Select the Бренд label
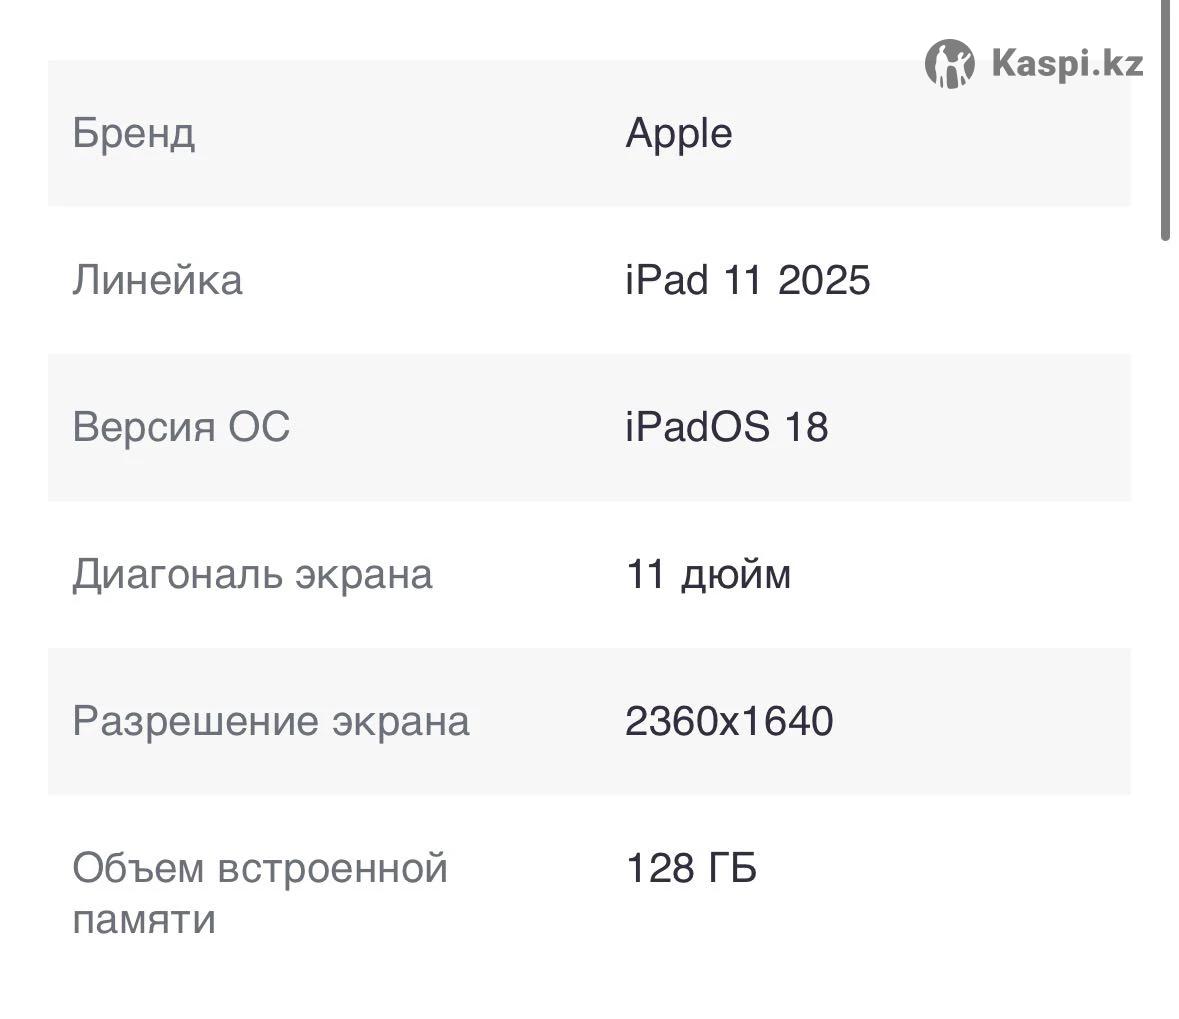Viewport: 1179px width, 1019px height. (x=134, y=133)
